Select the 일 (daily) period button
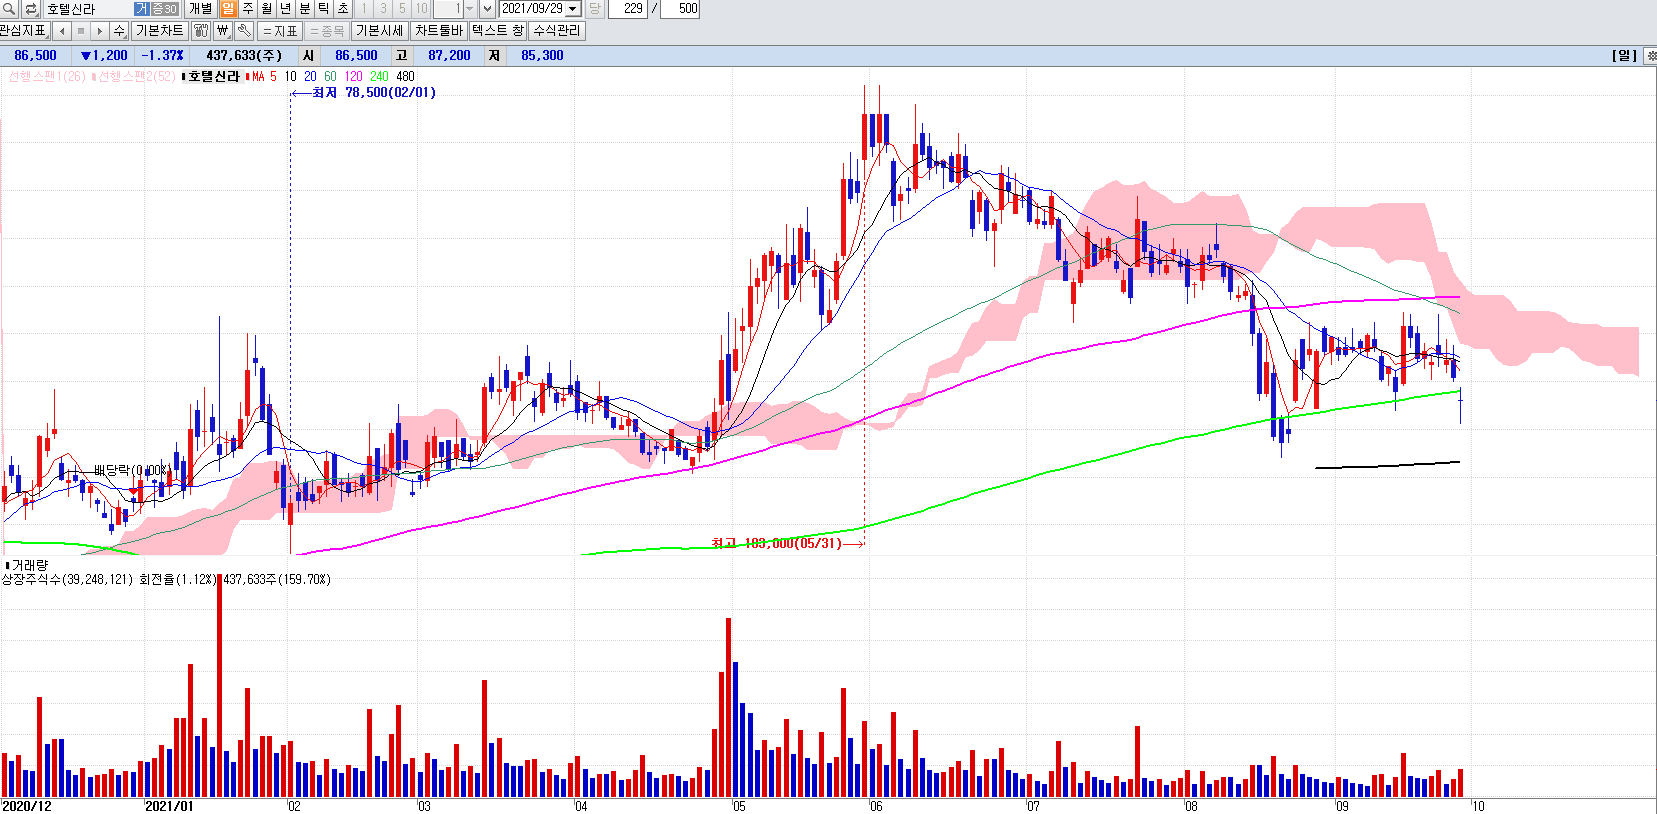 click(x=228, y=9)
